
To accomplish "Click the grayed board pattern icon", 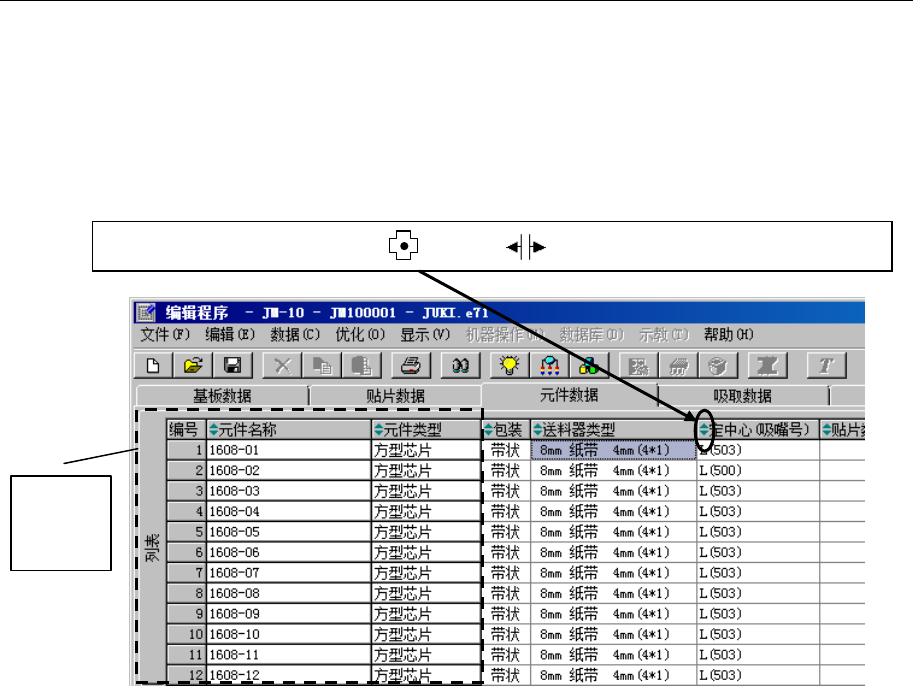I will [639, 366].
